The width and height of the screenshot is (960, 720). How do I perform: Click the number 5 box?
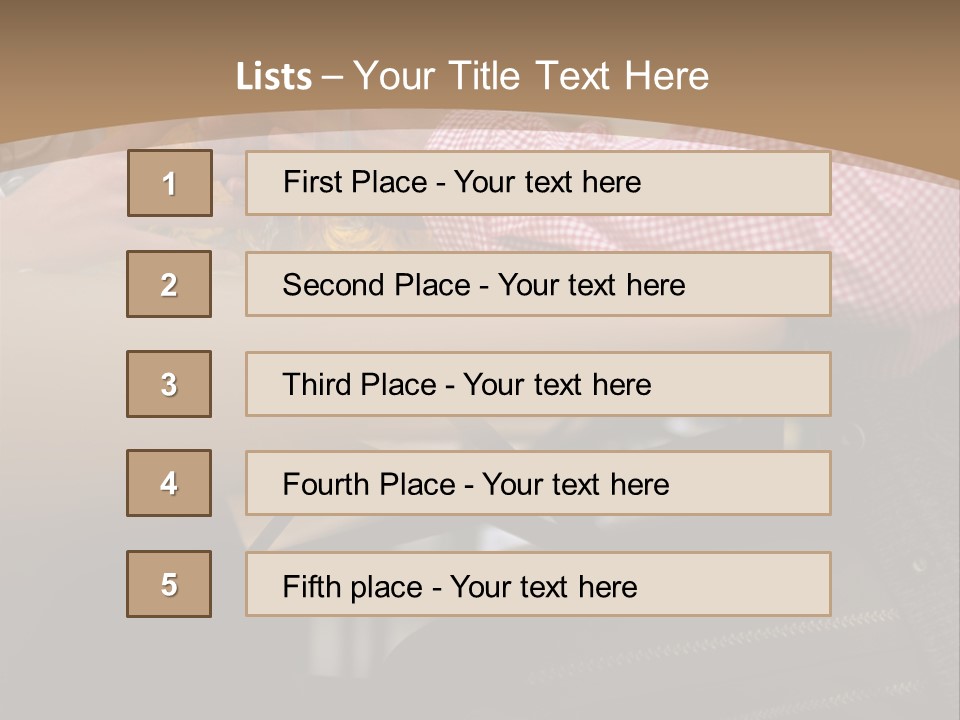(169, 584)
